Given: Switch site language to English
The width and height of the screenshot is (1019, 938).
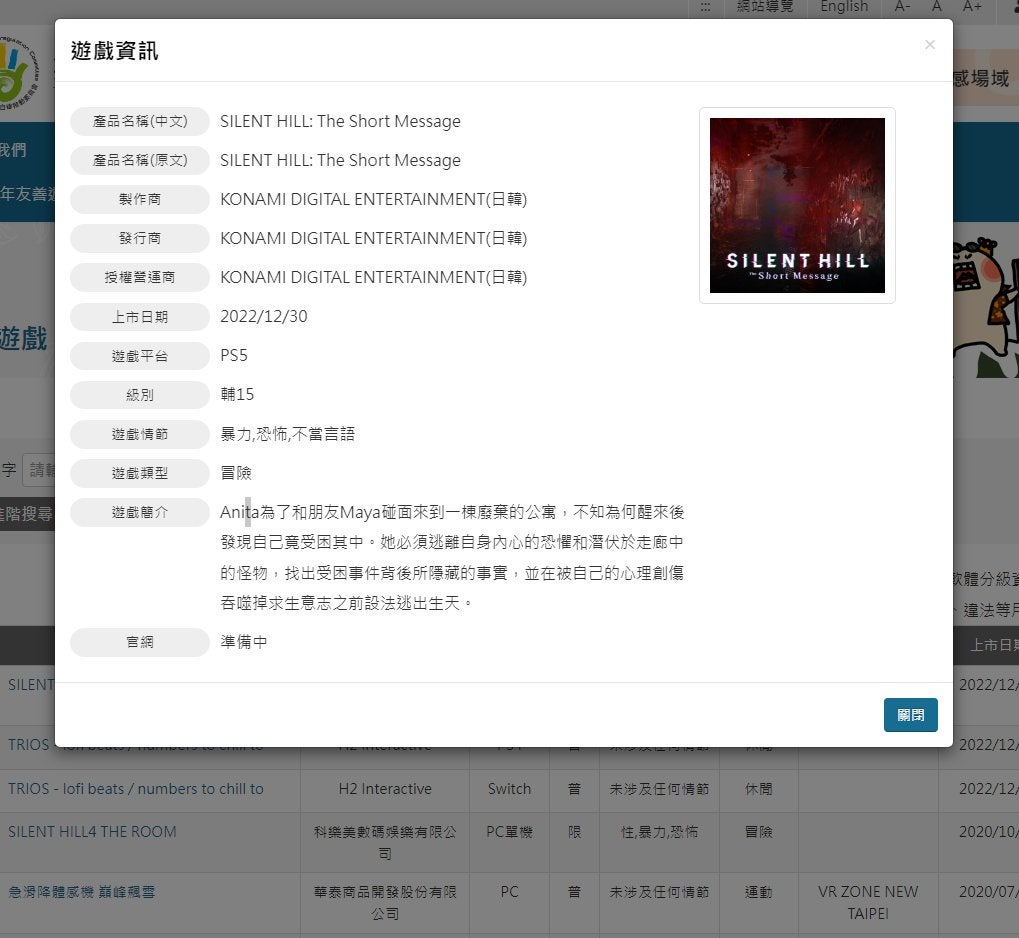Looking at the screenshot, I should point(844,7).
